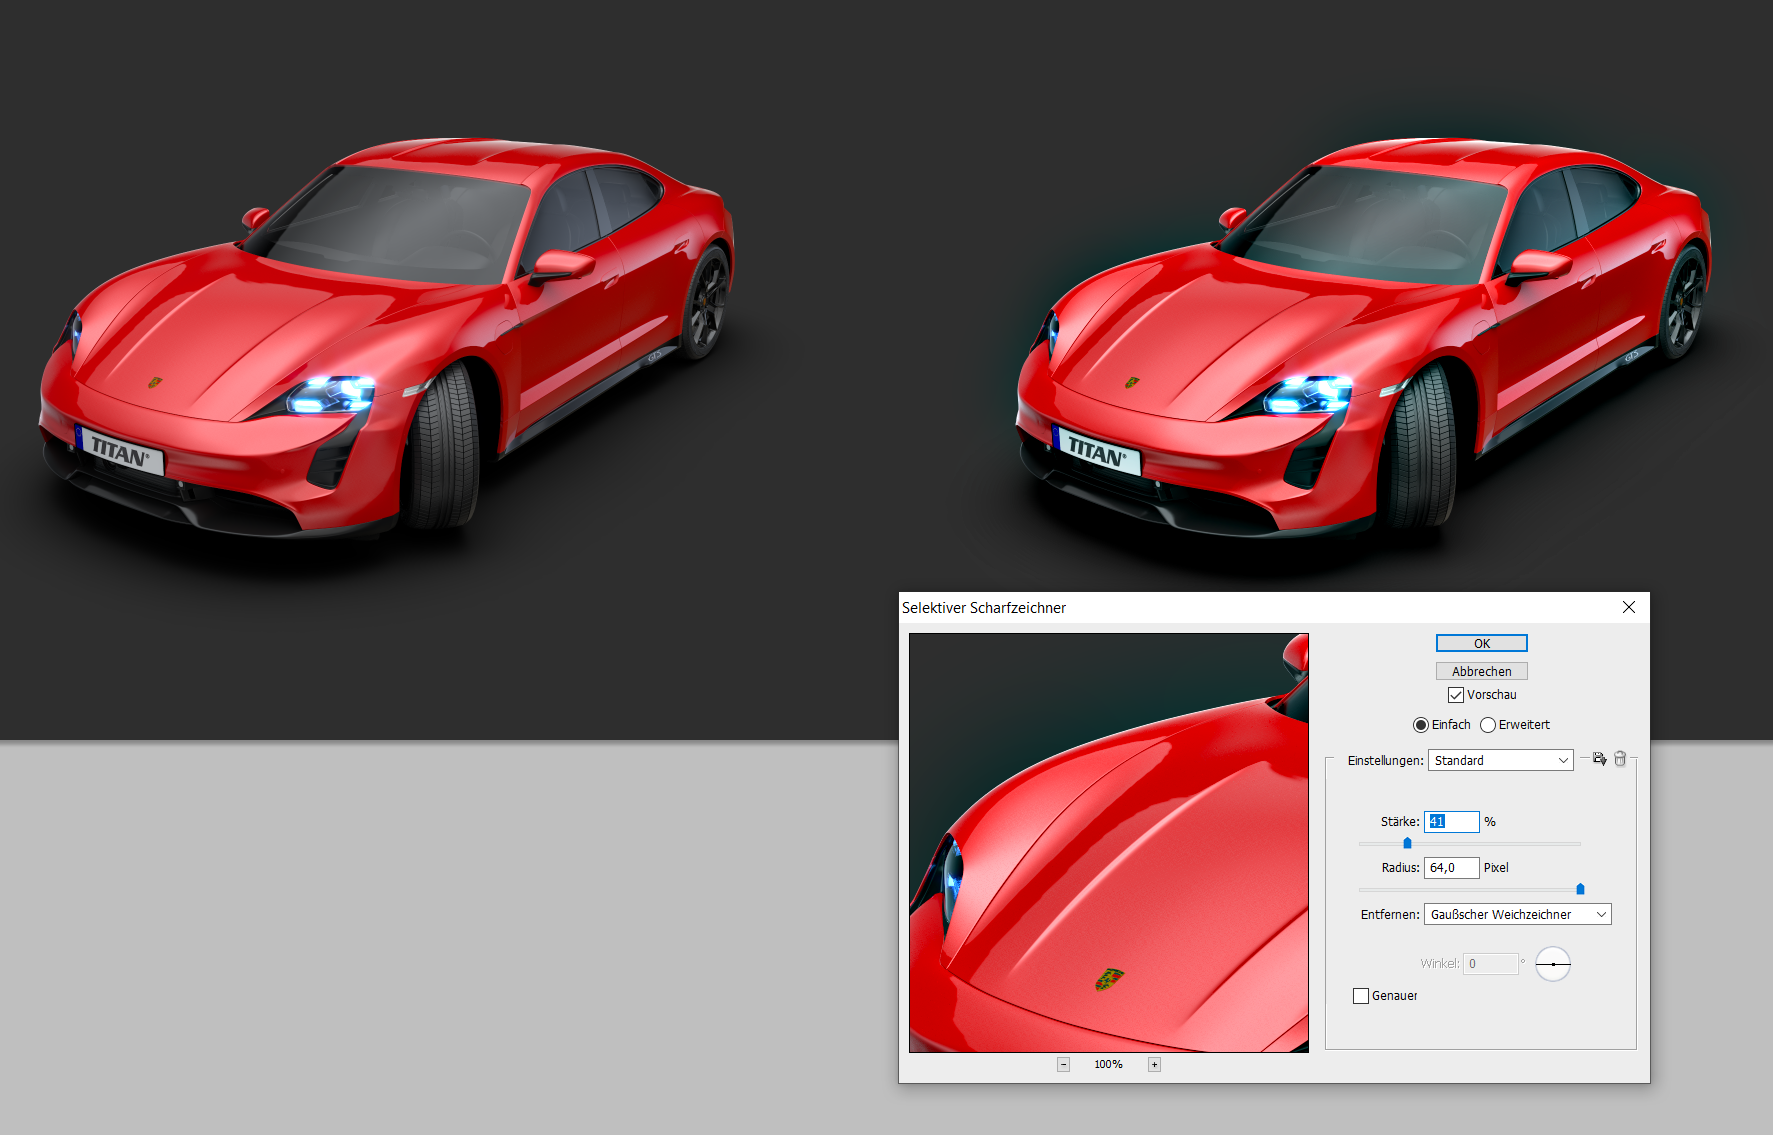This screenshot has height=1135, width=1773.
Task: Toggle the Vorschau preview checkbox
Action: 1456,695
